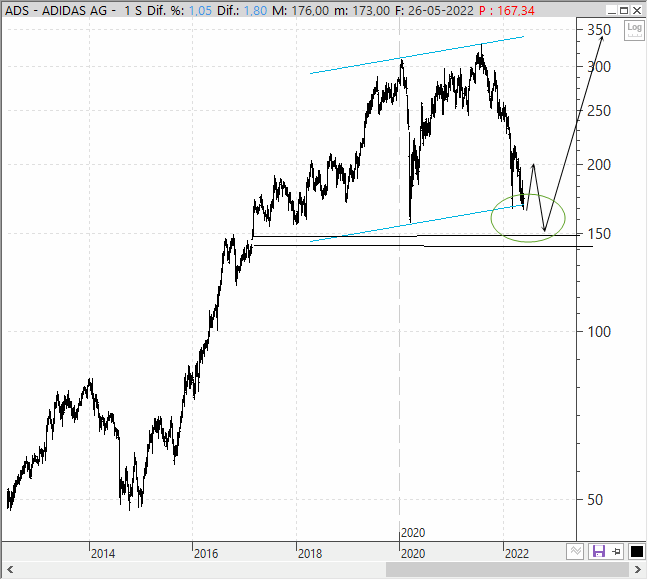Toggle the Log scale button
This screenshot has height=580, width=648.
click(634, 30)
